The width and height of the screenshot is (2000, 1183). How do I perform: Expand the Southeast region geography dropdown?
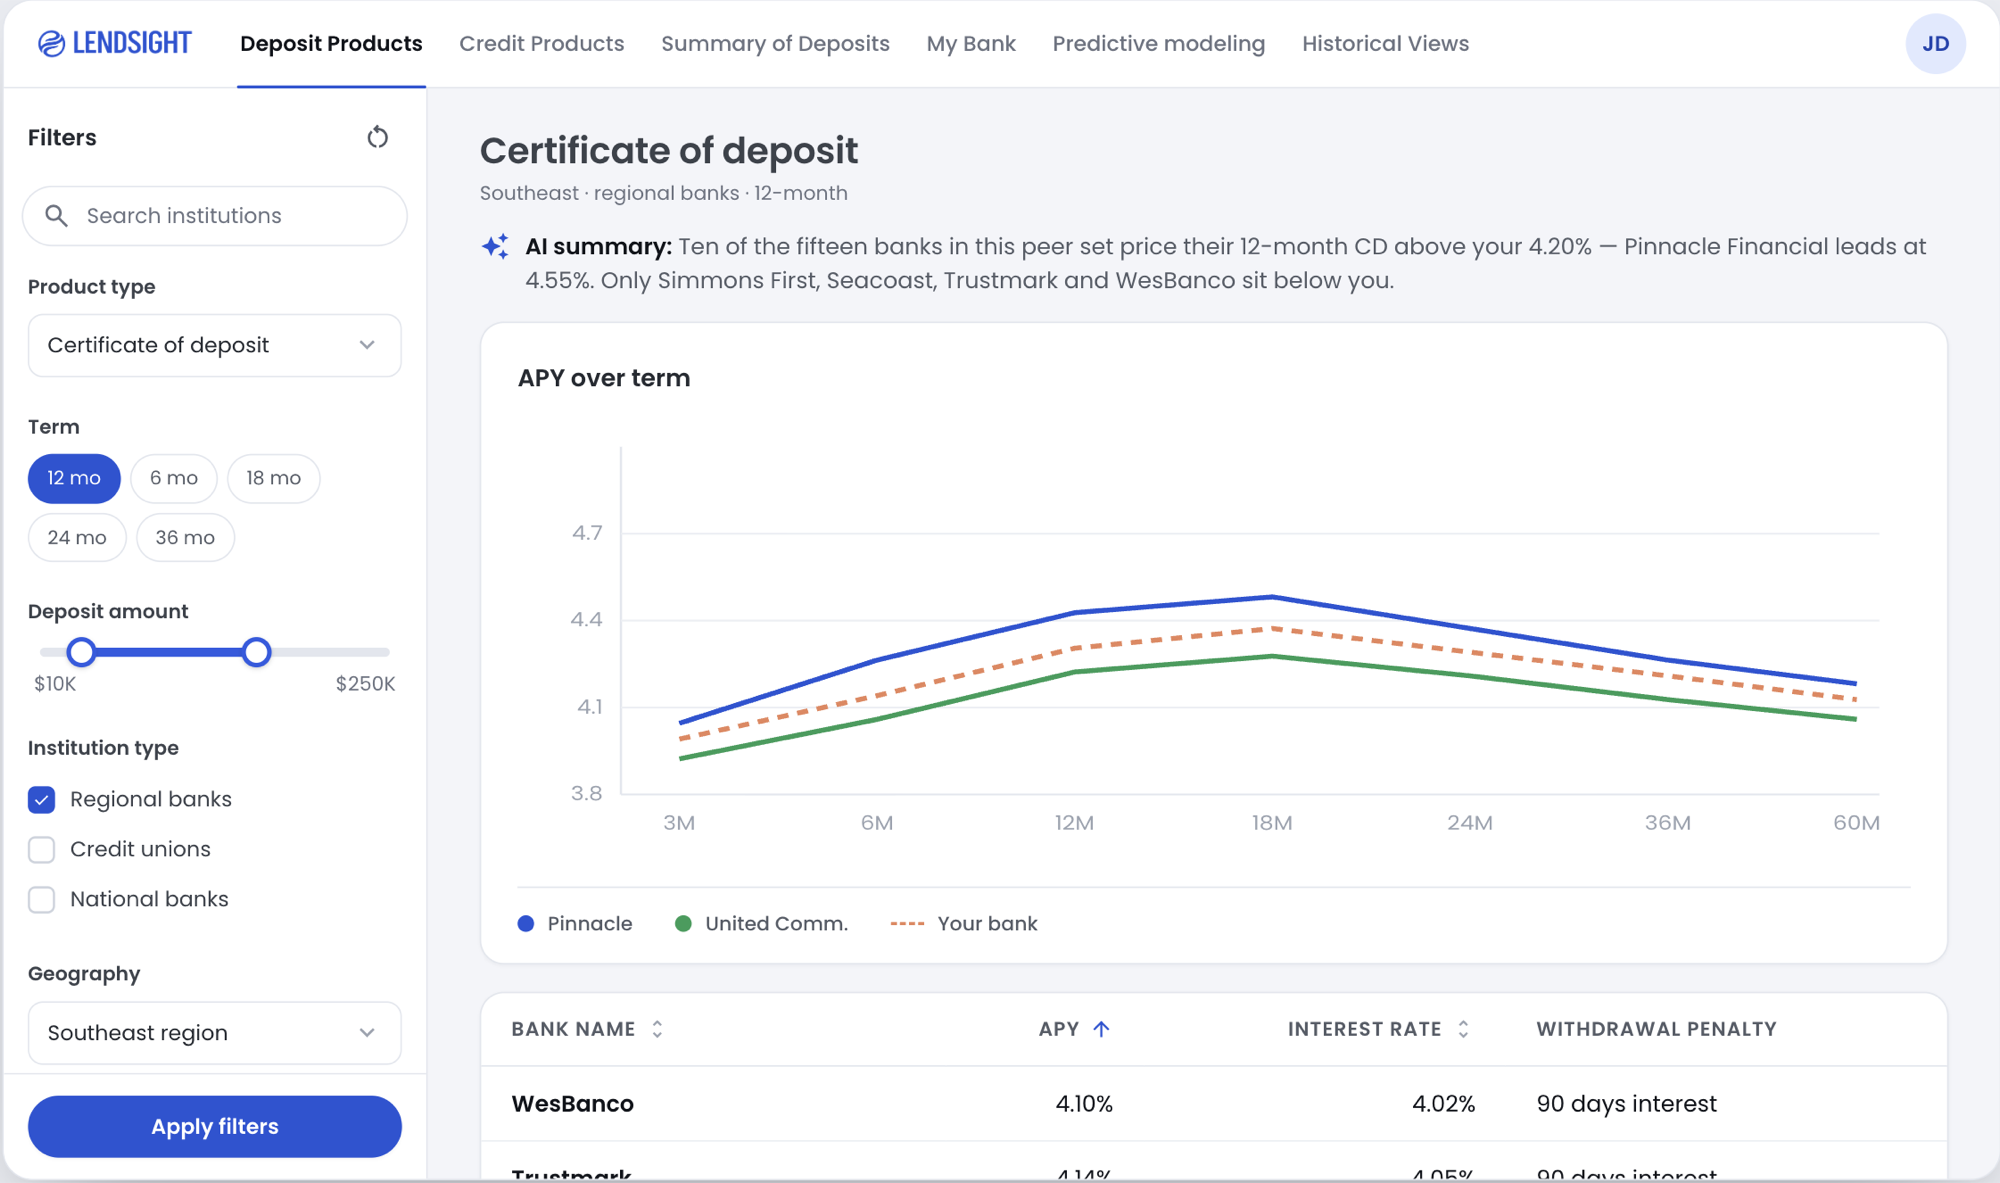(x=215, y=1033)
